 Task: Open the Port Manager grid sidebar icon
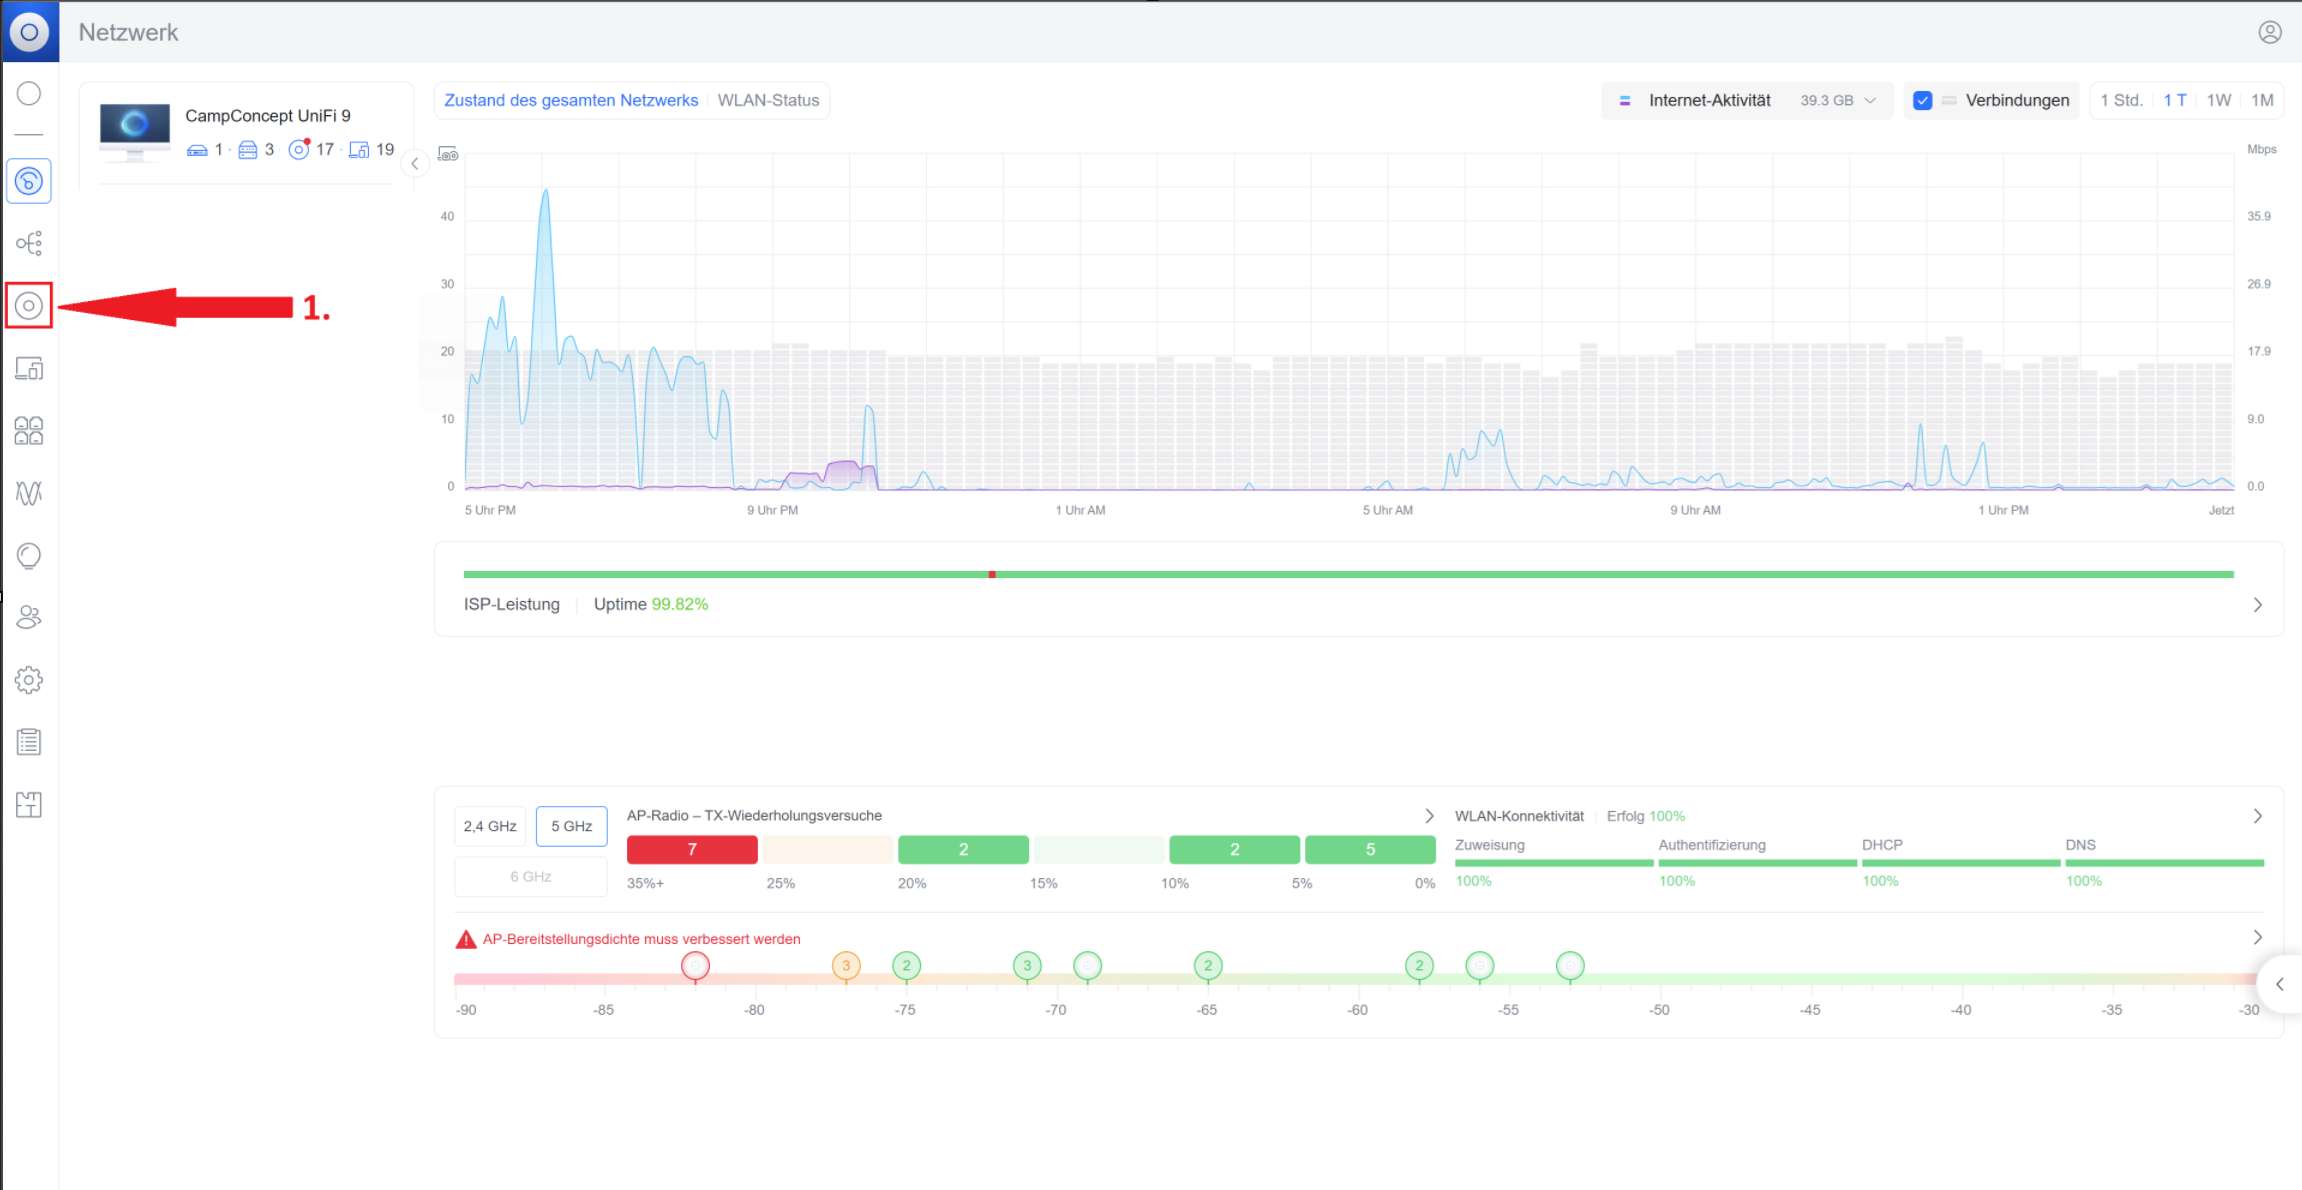tap(29, 431)
